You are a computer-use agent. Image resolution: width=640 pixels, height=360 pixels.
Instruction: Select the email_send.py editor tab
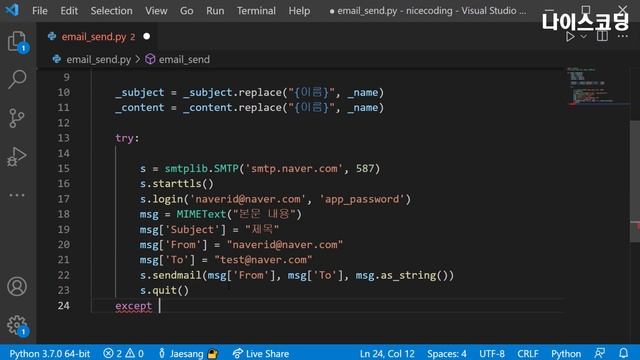pyautogui.click(x=98, y=37)
